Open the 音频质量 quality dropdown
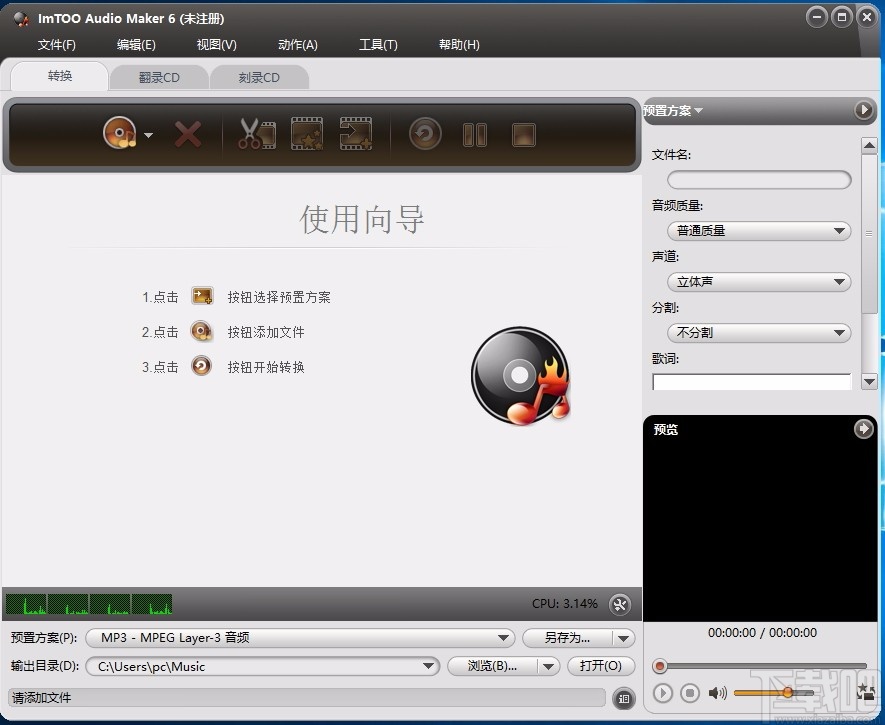The height and width of the screenshot is (725, 885). coord(757,230)
